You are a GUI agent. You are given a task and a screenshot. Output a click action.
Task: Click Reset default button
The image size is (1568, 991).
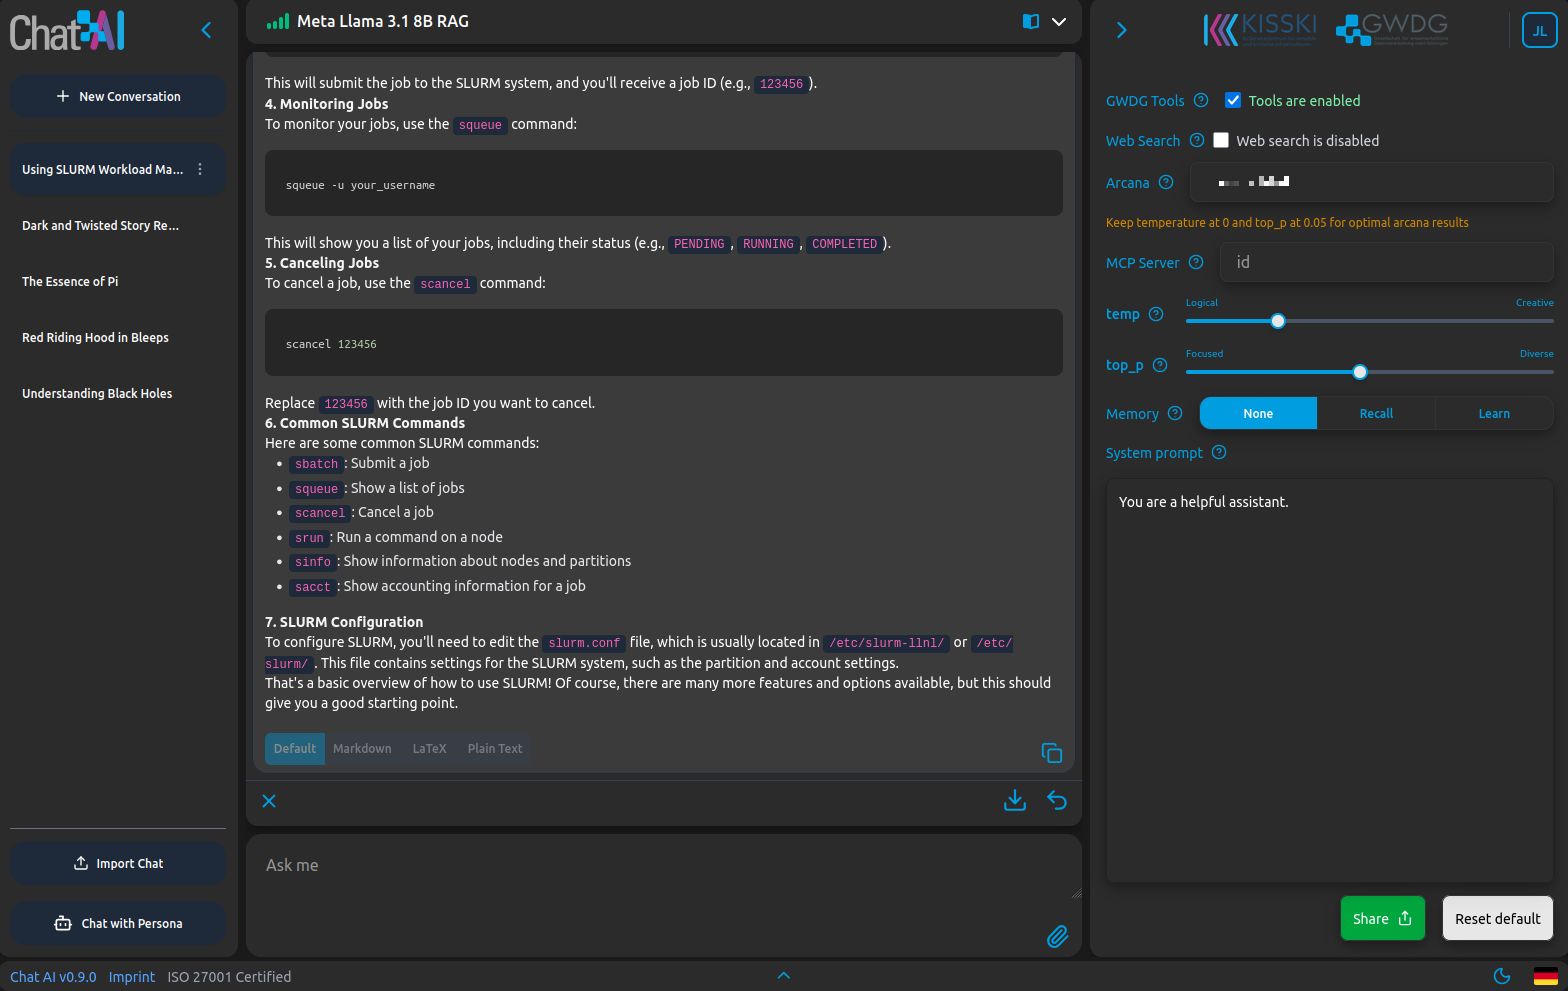[1497, 918]
